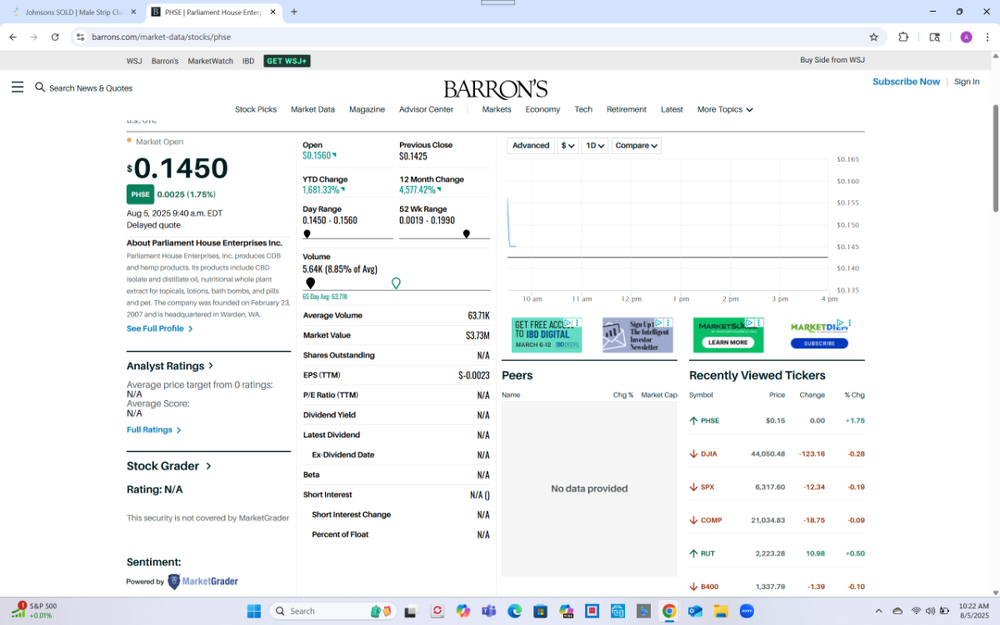Launch File Explorer from taskbar

click(x=720, y=611)
